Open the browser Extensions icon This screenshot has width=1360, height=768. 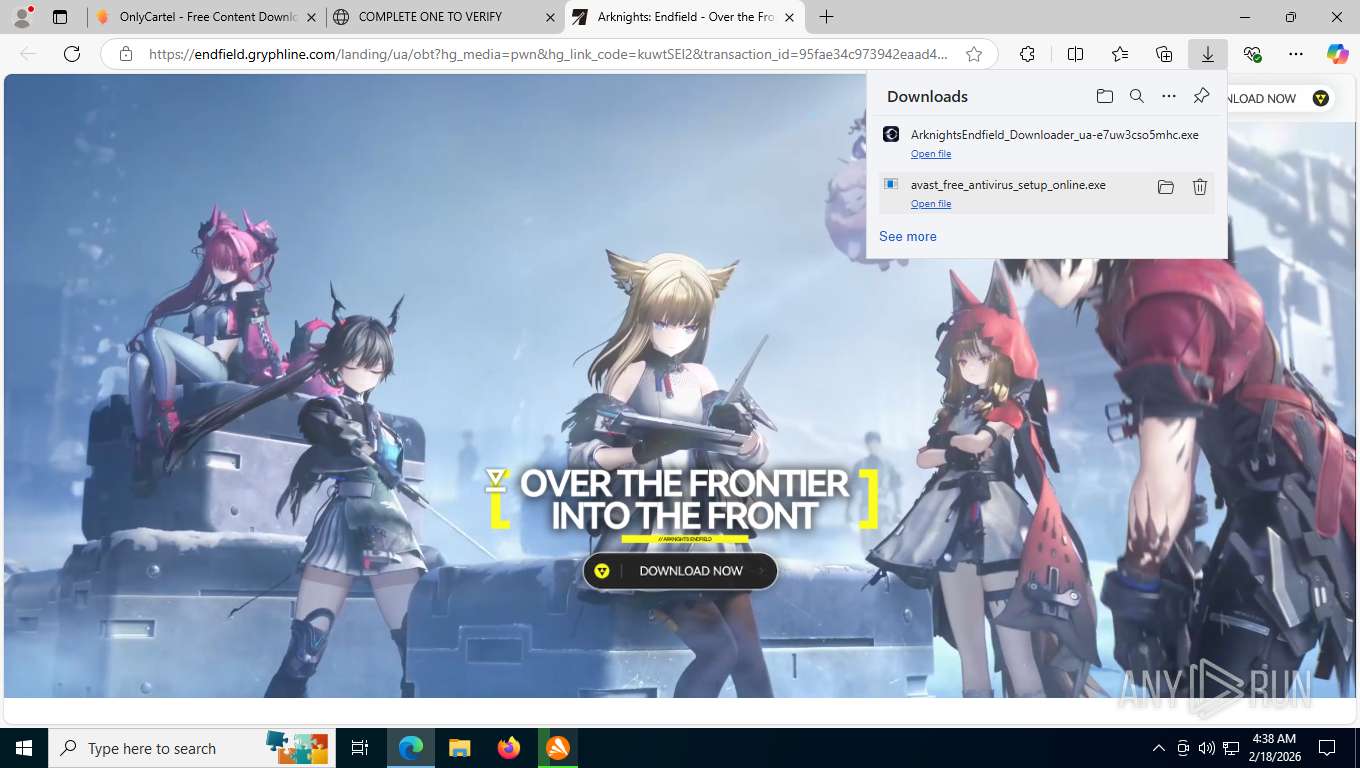tap(1027, 54)
